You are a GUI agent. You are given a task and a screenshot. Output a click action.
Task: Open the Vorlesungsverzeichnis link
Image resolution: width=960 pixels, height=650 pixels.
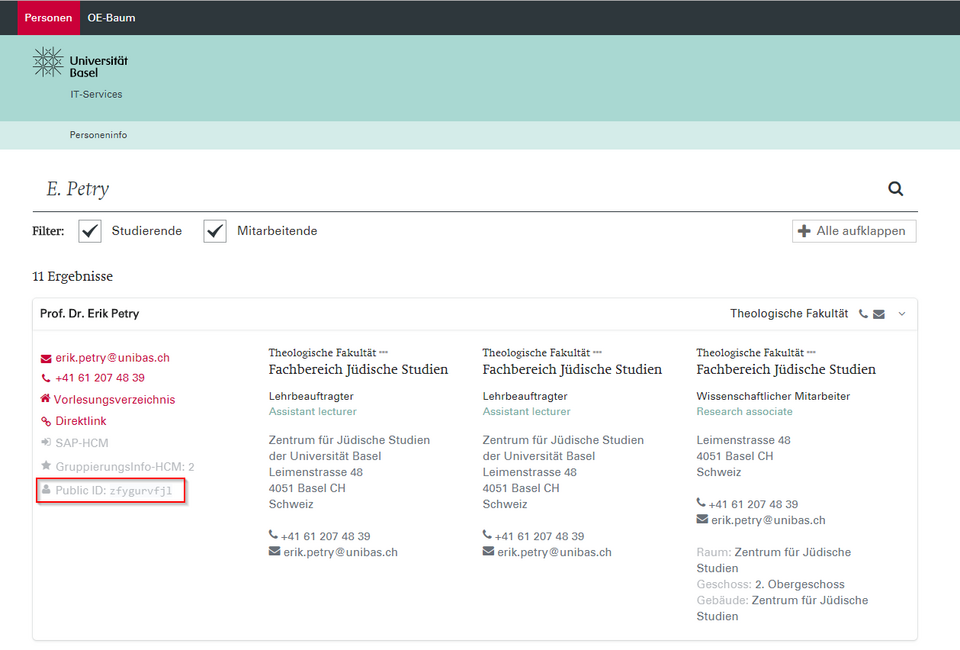pyautogui.click(x=114, y=400)
